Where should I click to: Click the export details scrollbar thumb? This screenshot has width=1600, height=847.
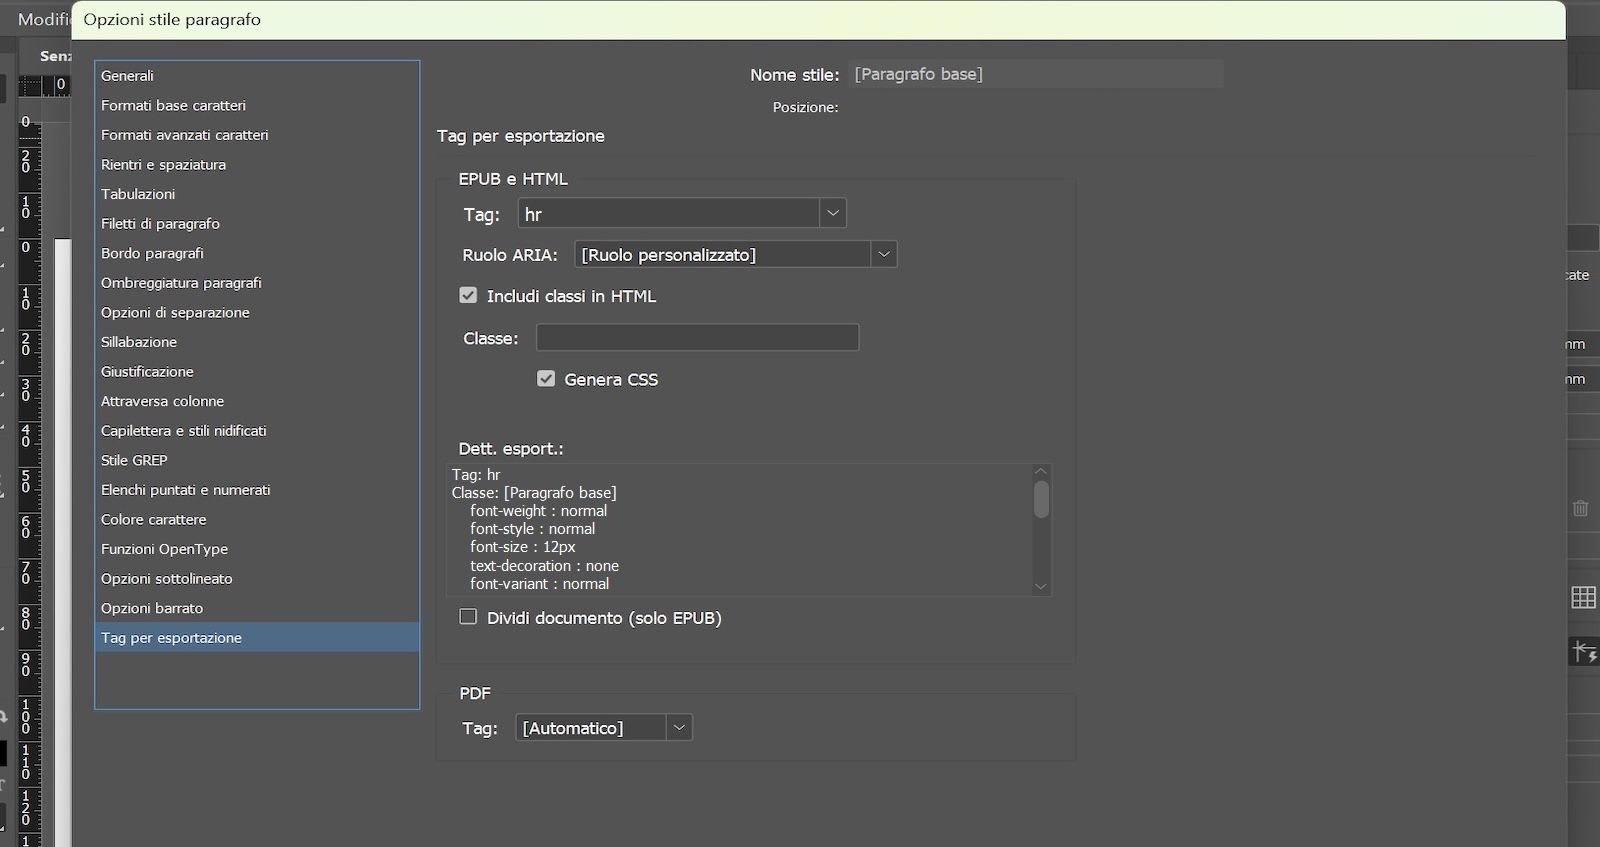[1041, 499]
